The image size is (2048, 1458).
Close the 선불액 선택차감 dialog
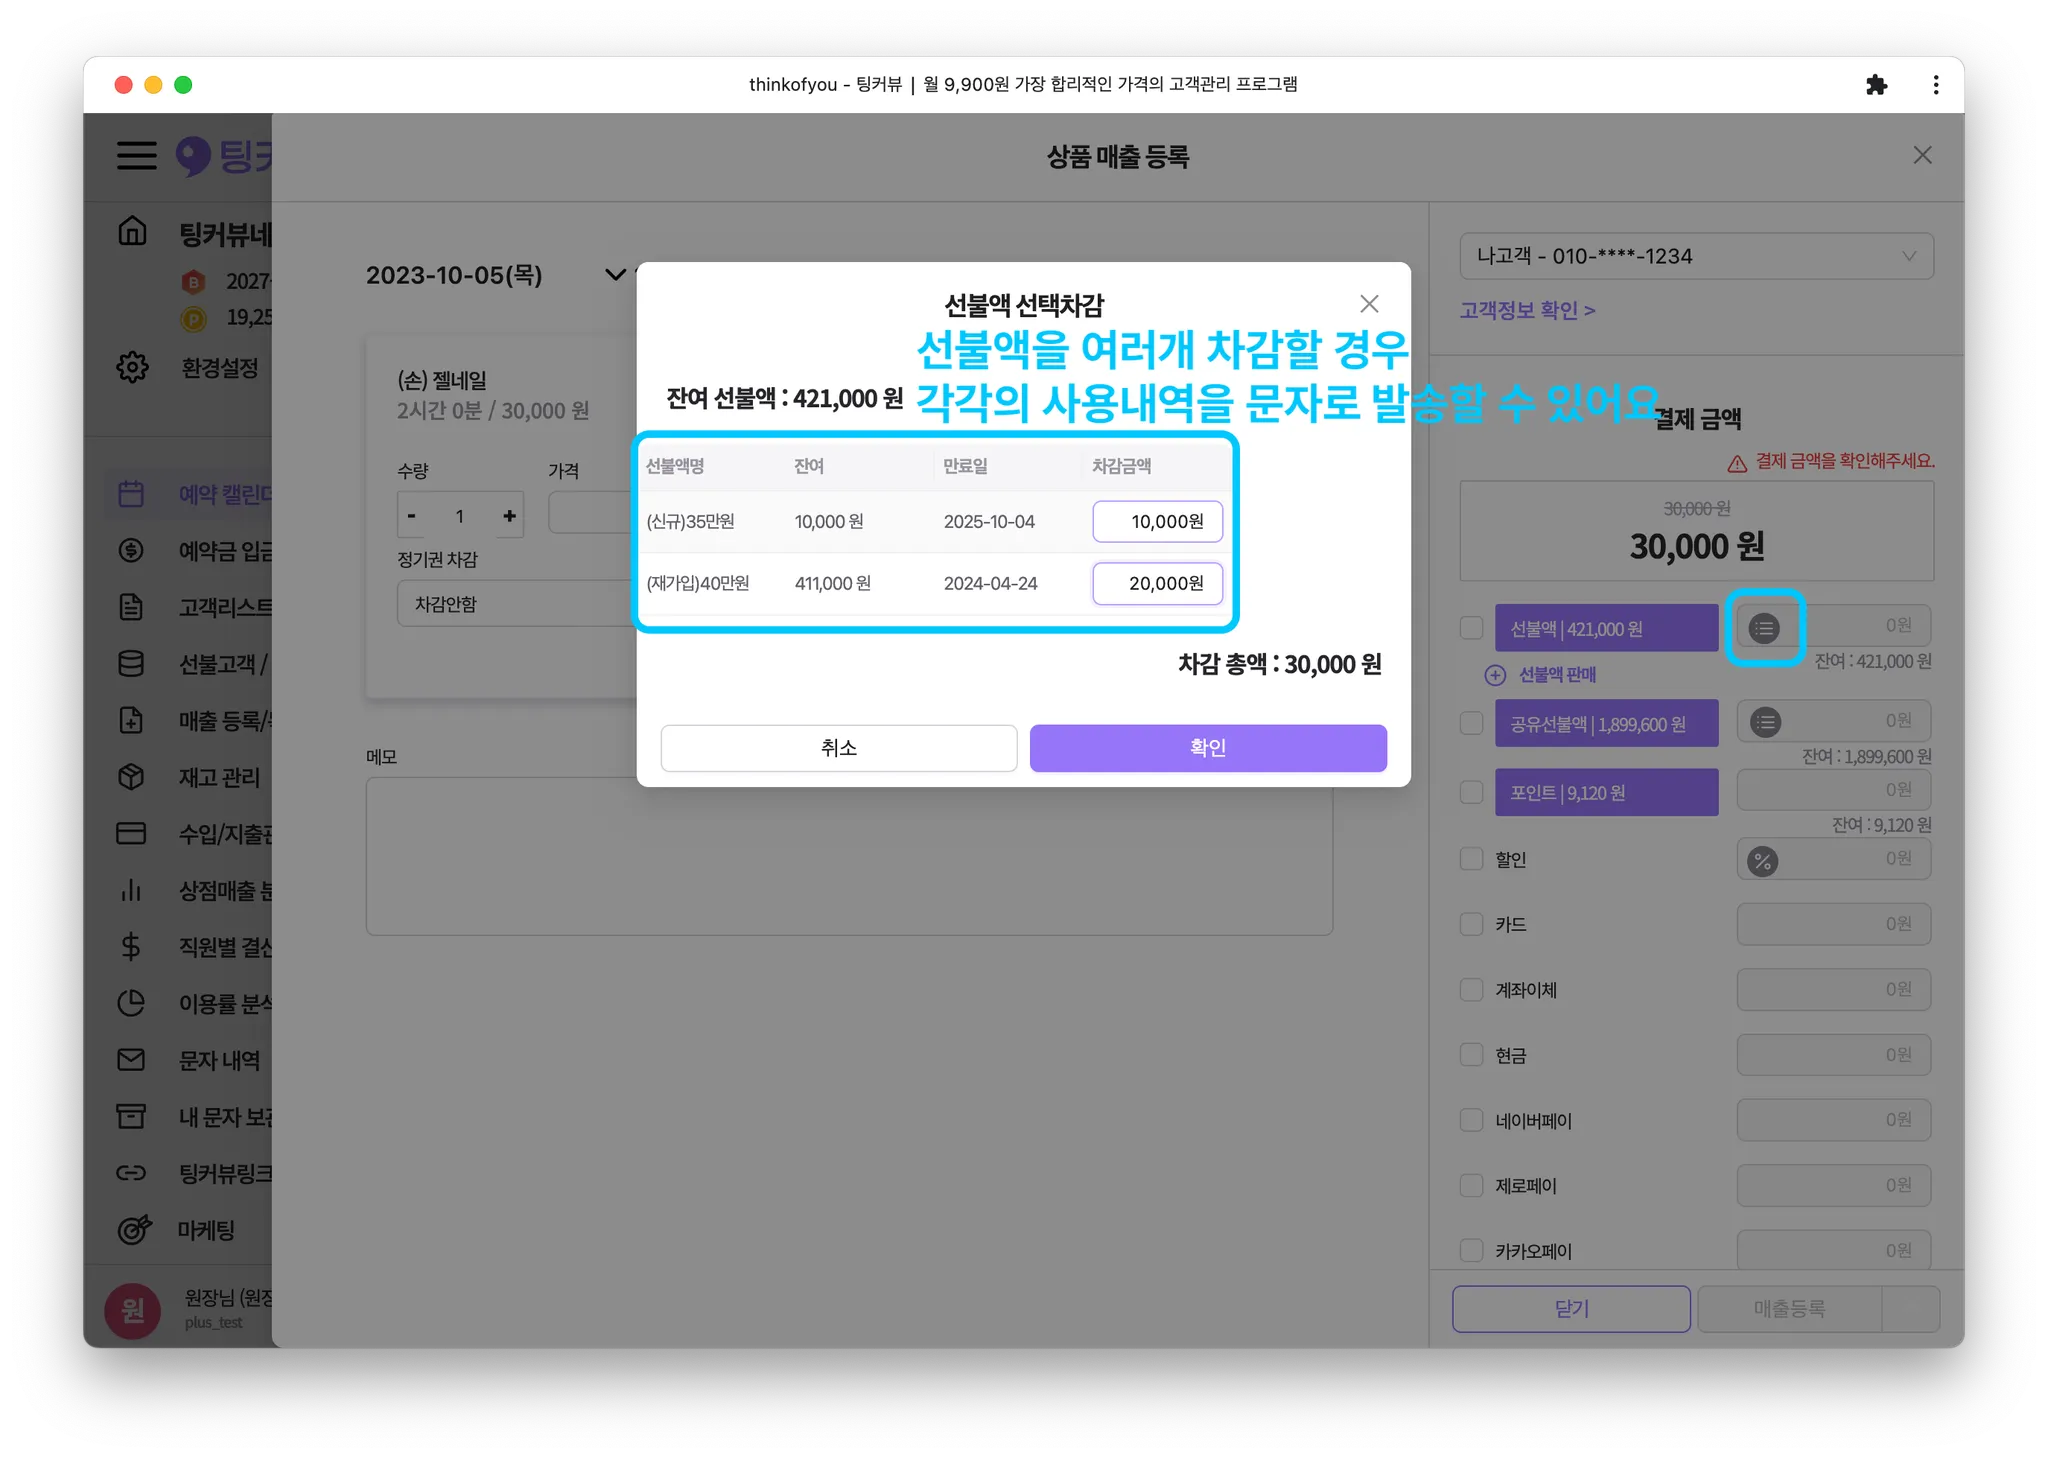1369,304
